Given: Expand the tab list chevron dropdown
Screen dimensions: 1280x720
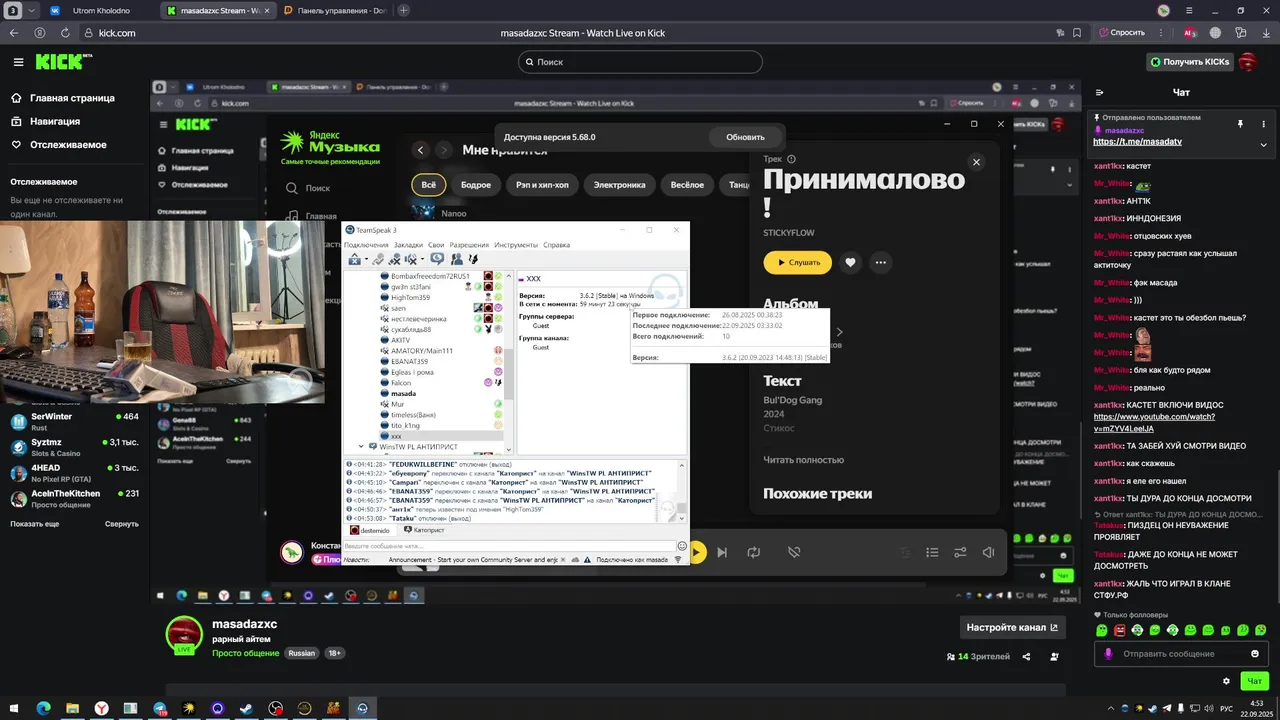Looking at the screenshot, I should coord(31,10).
